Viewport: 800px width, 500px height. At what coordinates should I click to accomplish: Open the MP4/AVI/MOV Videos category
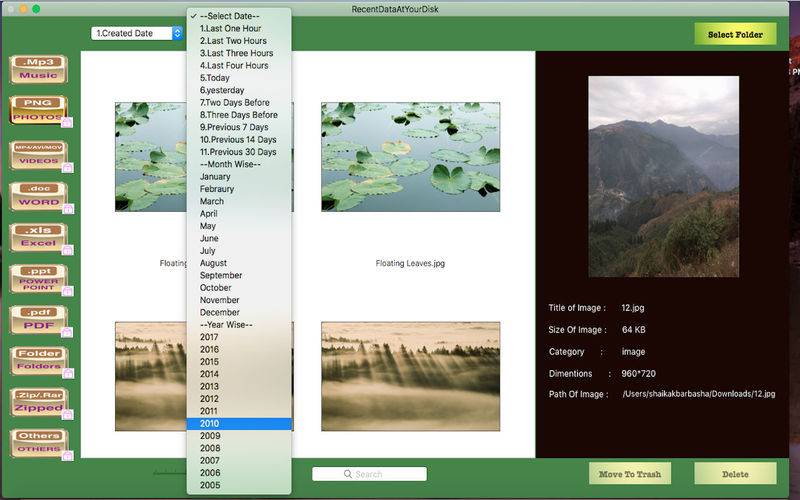click(x=39, y=155)
